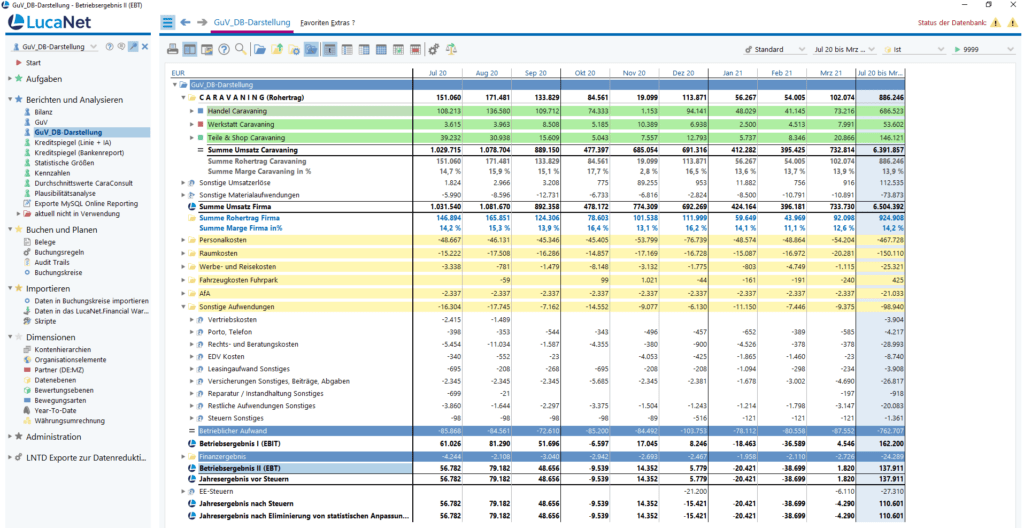Open the hamburger menu icon
Viewport: 1024px width, 528px height.
pos(167,22)
